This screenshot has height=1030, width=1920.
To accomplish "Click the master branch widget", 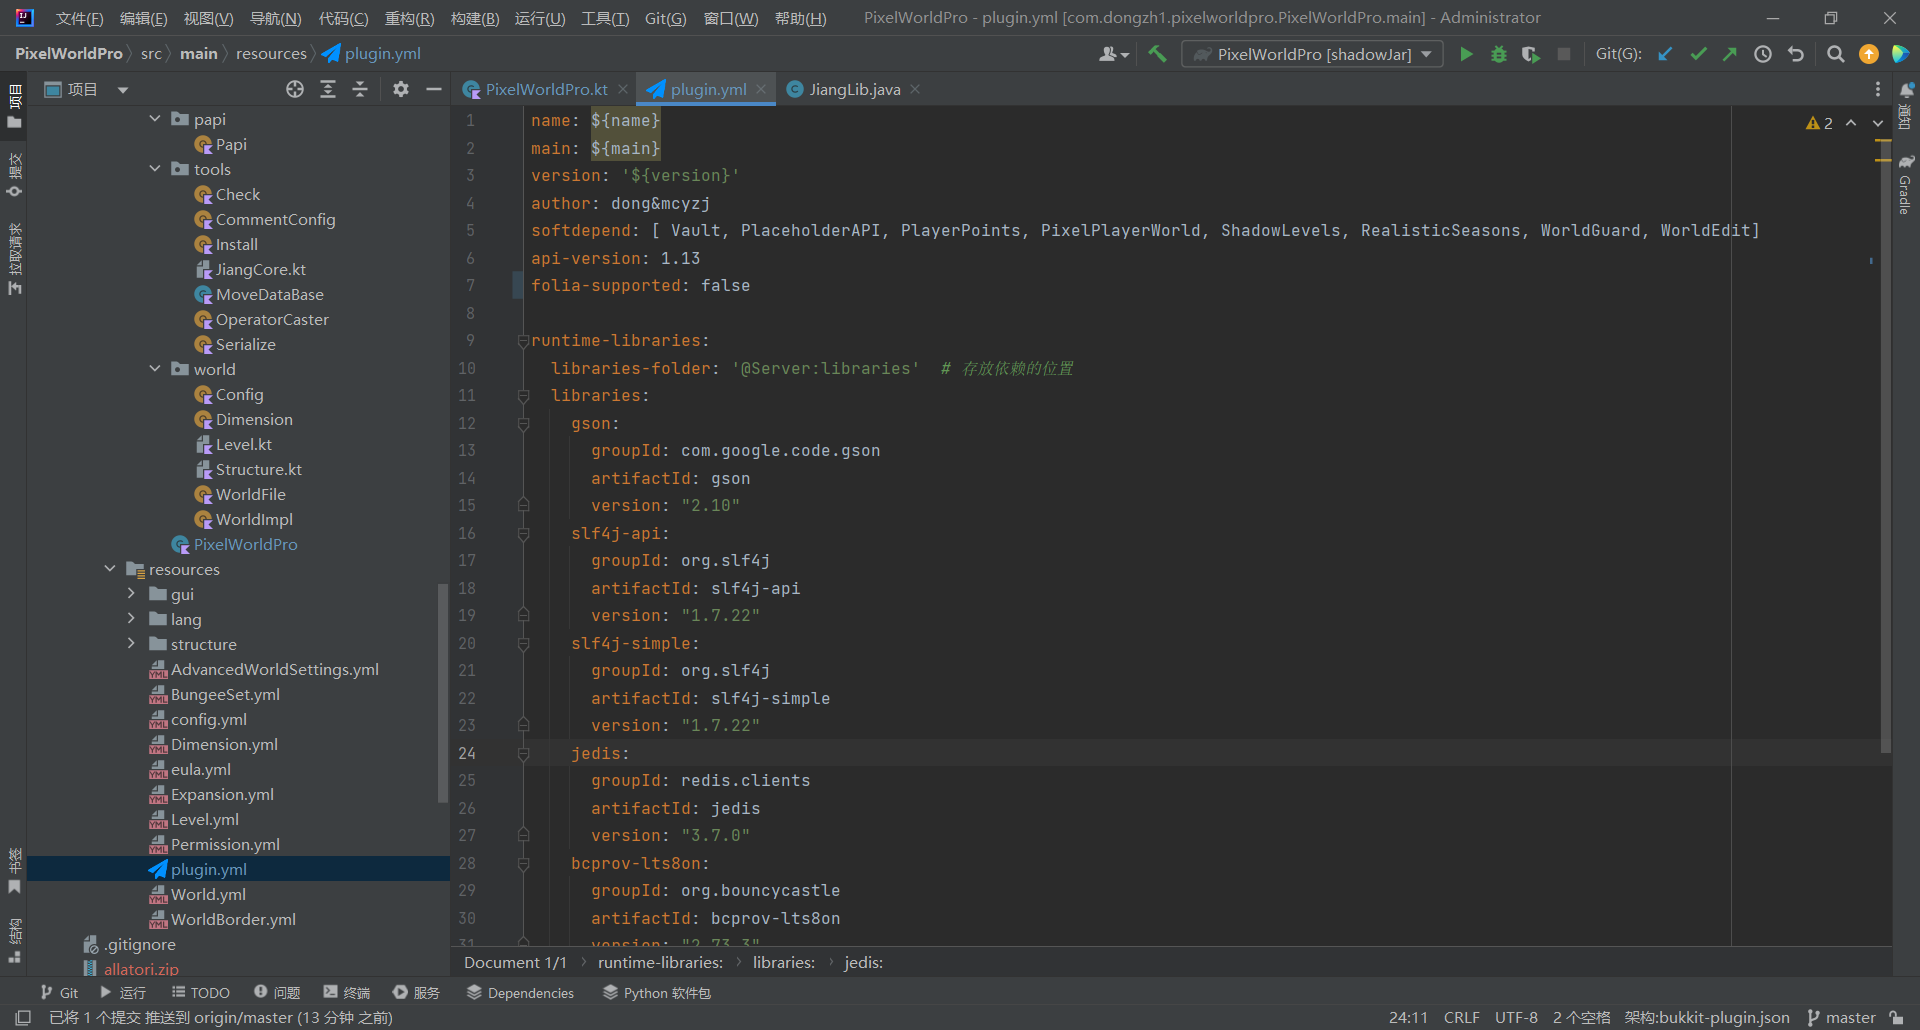I will [x=1841, y=1017].
